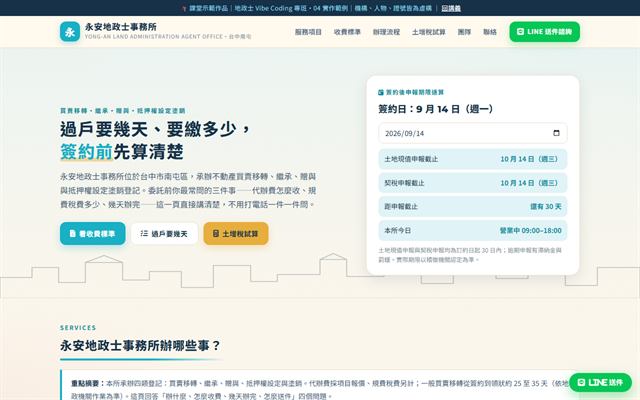This screenshot has width=640, height=400.
Task: Click the calendar icon beside 簽約後申報期限速算
Action: [x=381, y=93]
